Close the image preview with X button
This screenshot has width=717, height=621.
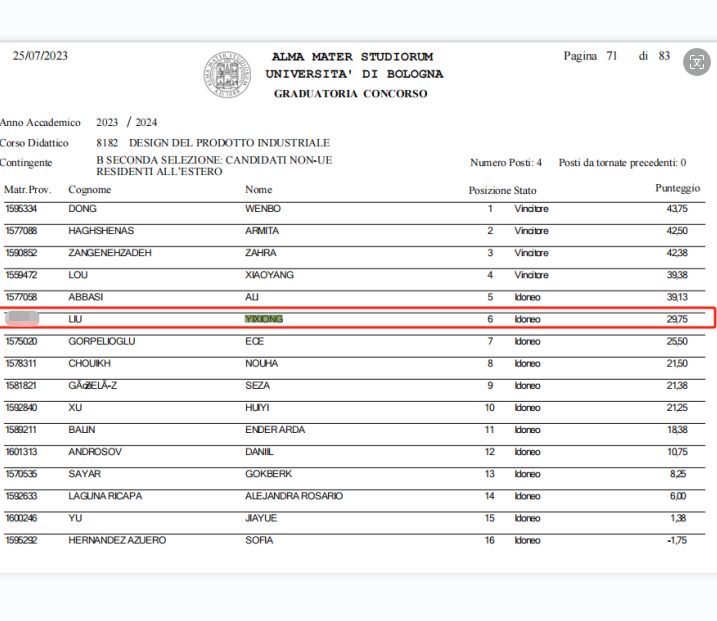click(697, 62)
